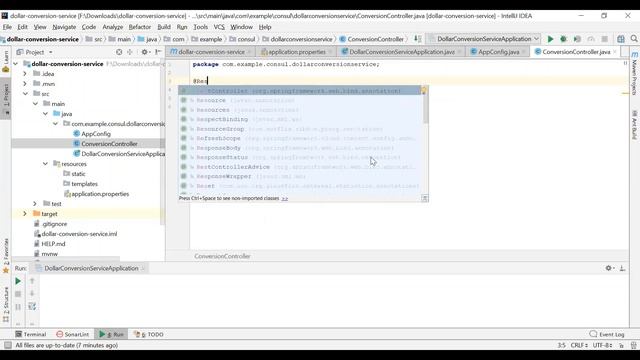Toggle the Structure tool window
The width and height of the screenshot is (640, 360).
click(x=6, y=304)
